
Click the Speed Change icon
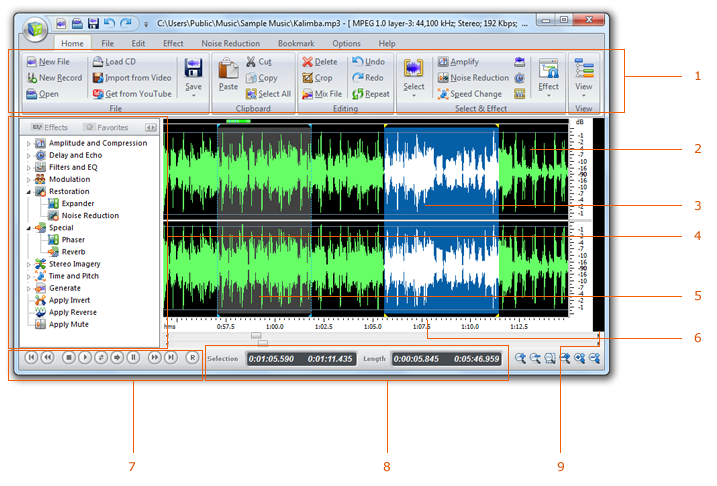pyautogui.click(x=443, y=94)
